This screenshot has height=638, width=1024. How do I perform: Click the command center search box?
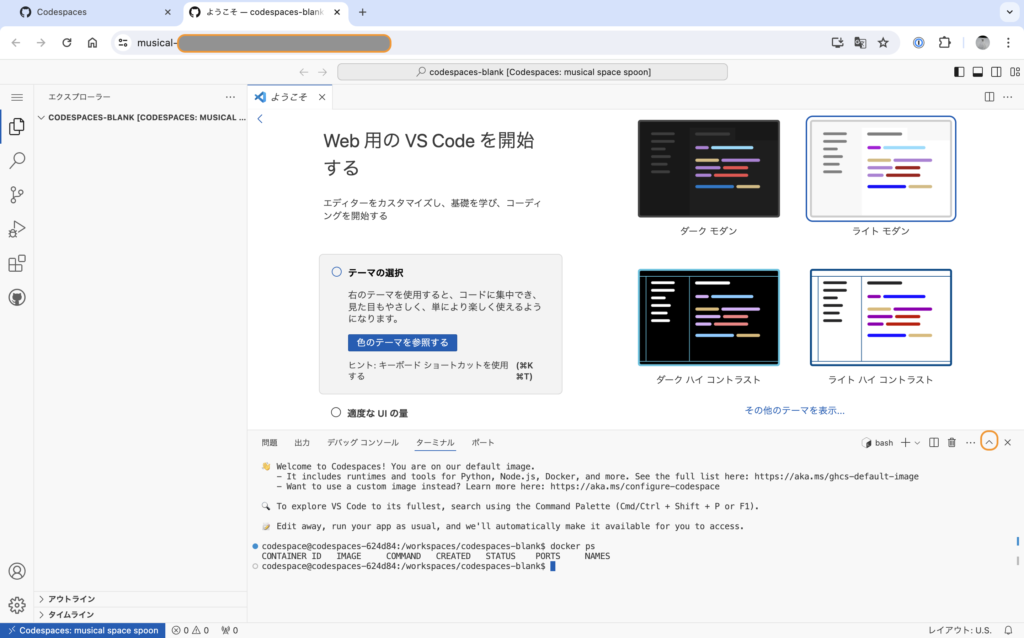point(532,72)
